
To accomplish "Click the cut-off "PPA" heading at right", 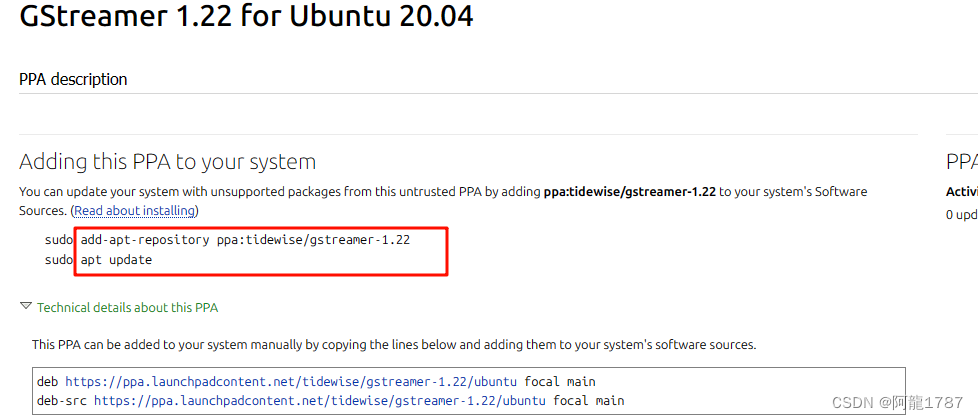I will click(x=962, y=162).
